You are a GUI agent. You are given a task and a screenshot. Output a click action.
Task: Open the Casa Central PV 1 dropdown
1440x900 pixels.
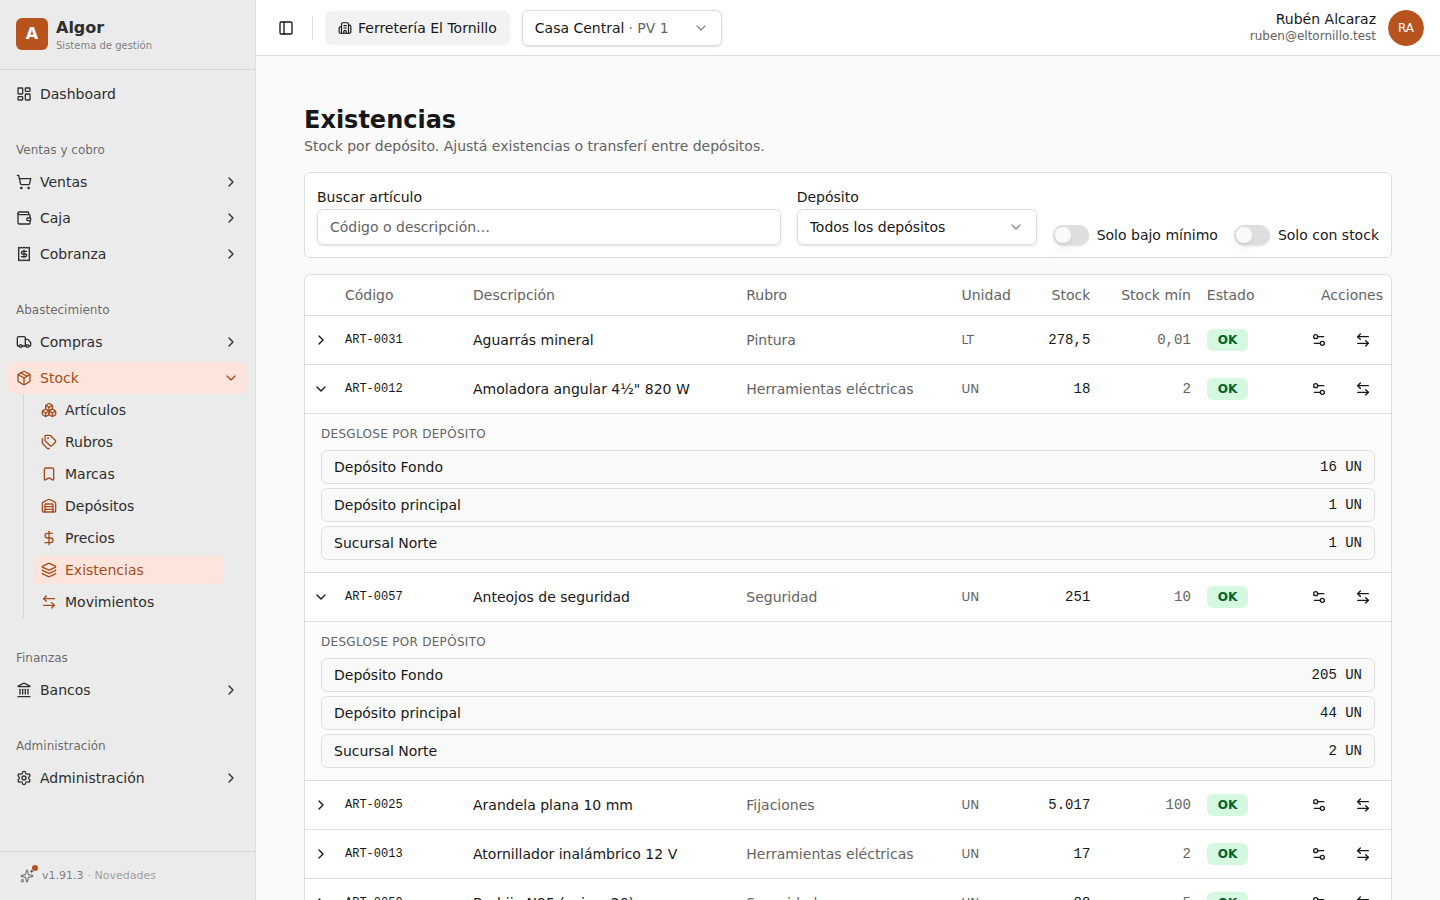622,28
